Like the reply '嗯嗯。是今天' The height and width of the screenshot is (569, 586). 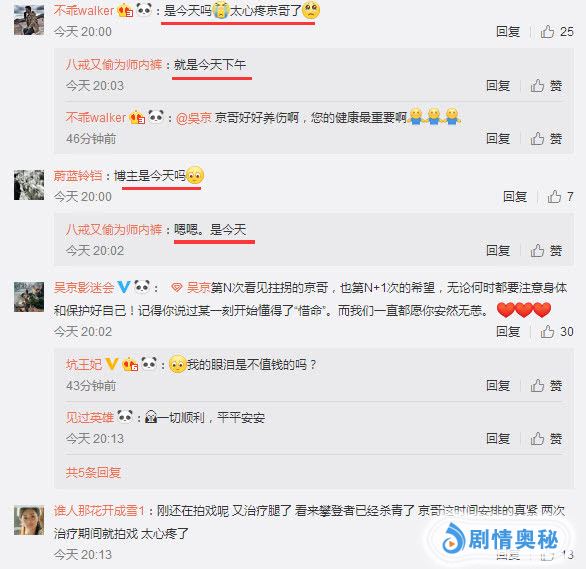tap(546, 251)
